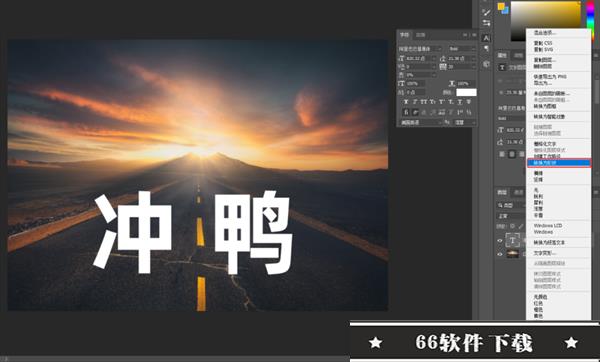Open the Bold font style dropdown
The width and height of the screenshot is (600, 362).
tap(462, 49)
